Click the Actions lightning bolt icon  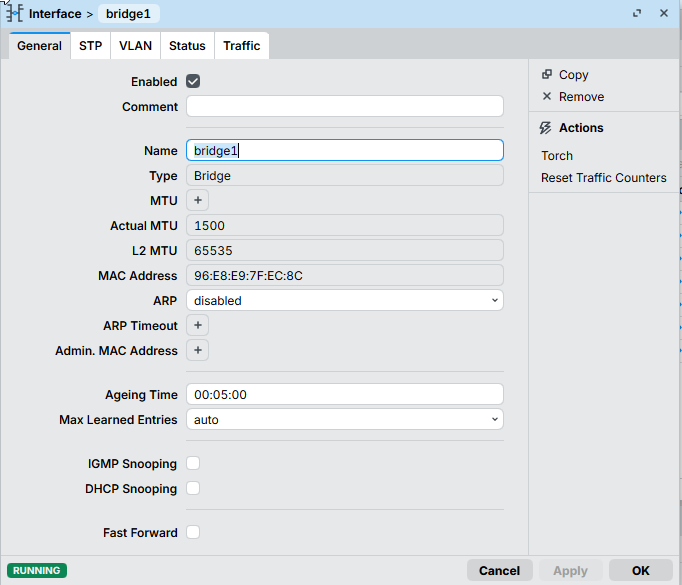click(x=545, y=128)
